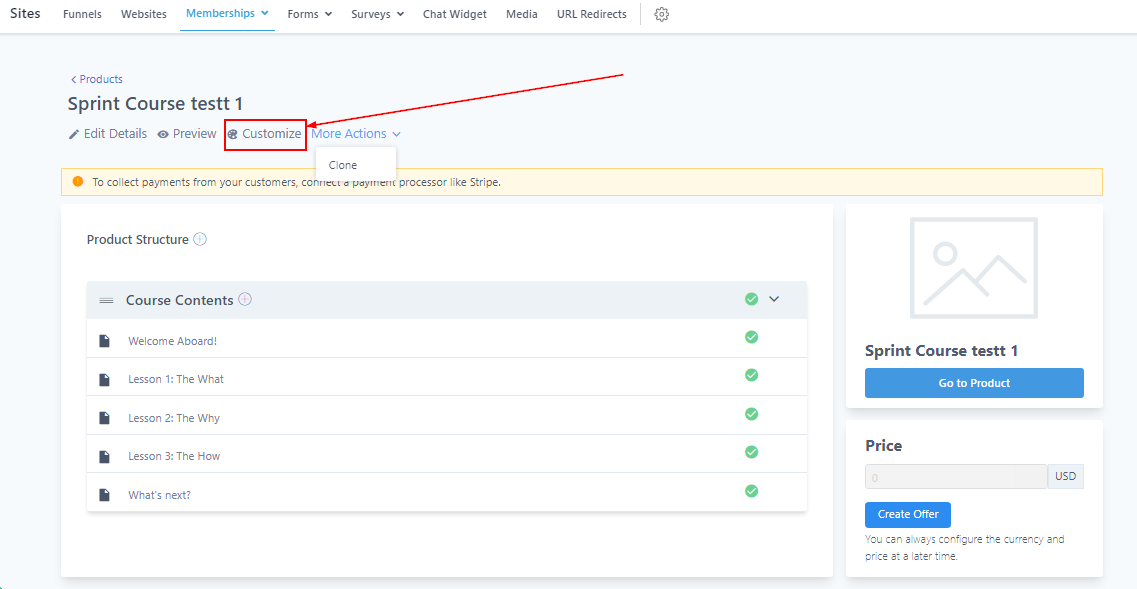Toggle the green check for What's next?
Screen dimensions: 1137x589
click(751, 491)
